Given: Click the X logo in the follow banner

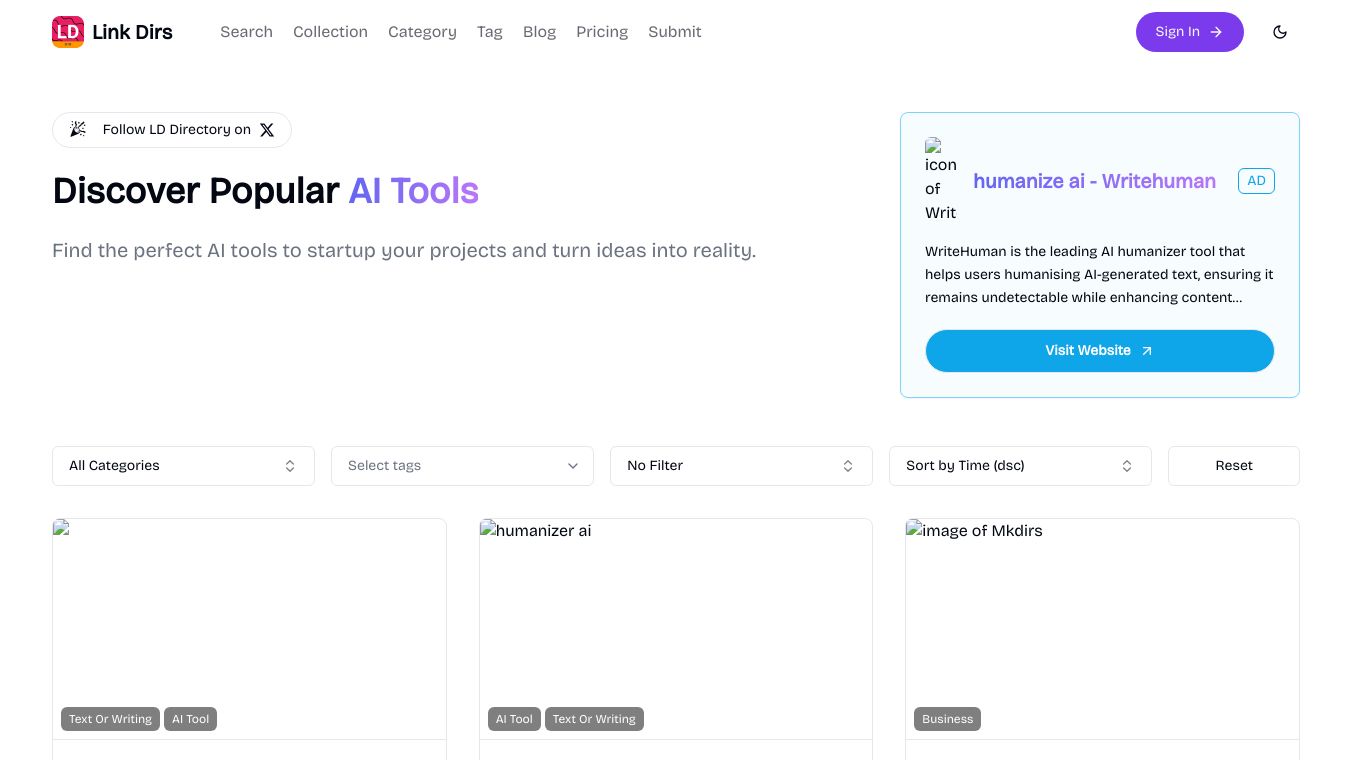Looking at the screenshot, I should (267, 130).
